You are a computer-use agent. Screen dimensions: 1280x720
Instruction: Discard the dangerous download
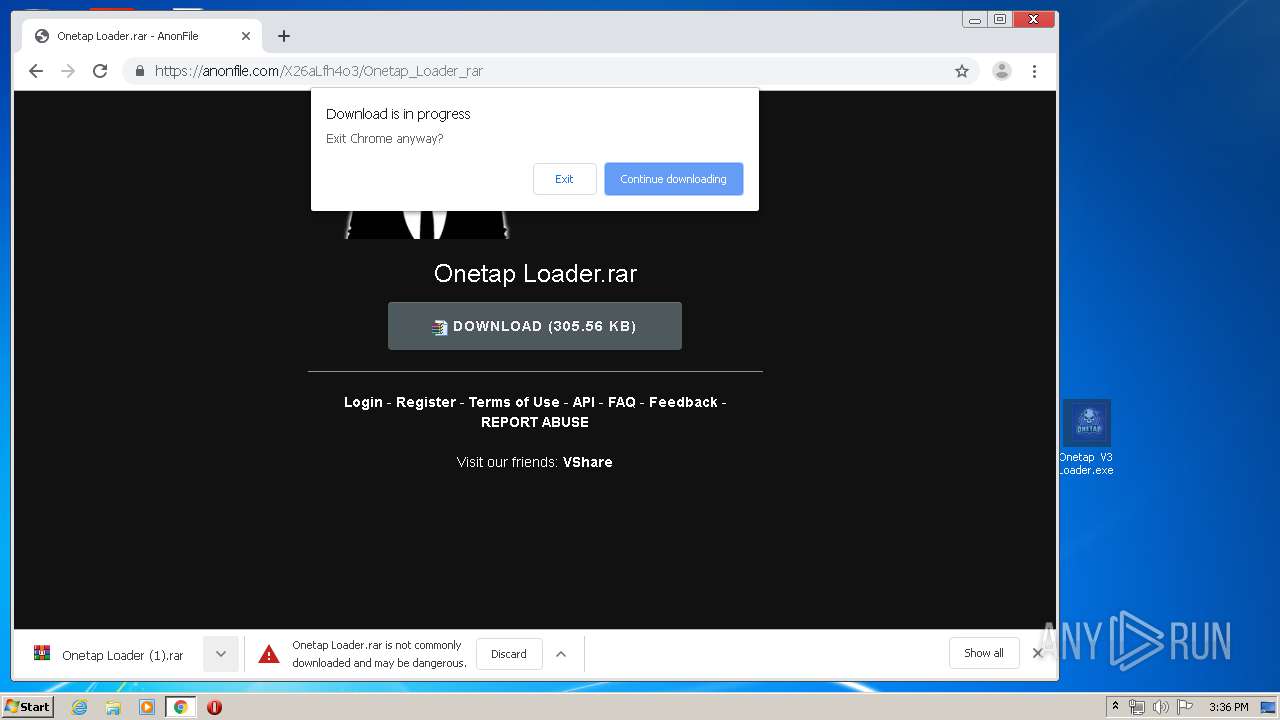coord(508,654)
